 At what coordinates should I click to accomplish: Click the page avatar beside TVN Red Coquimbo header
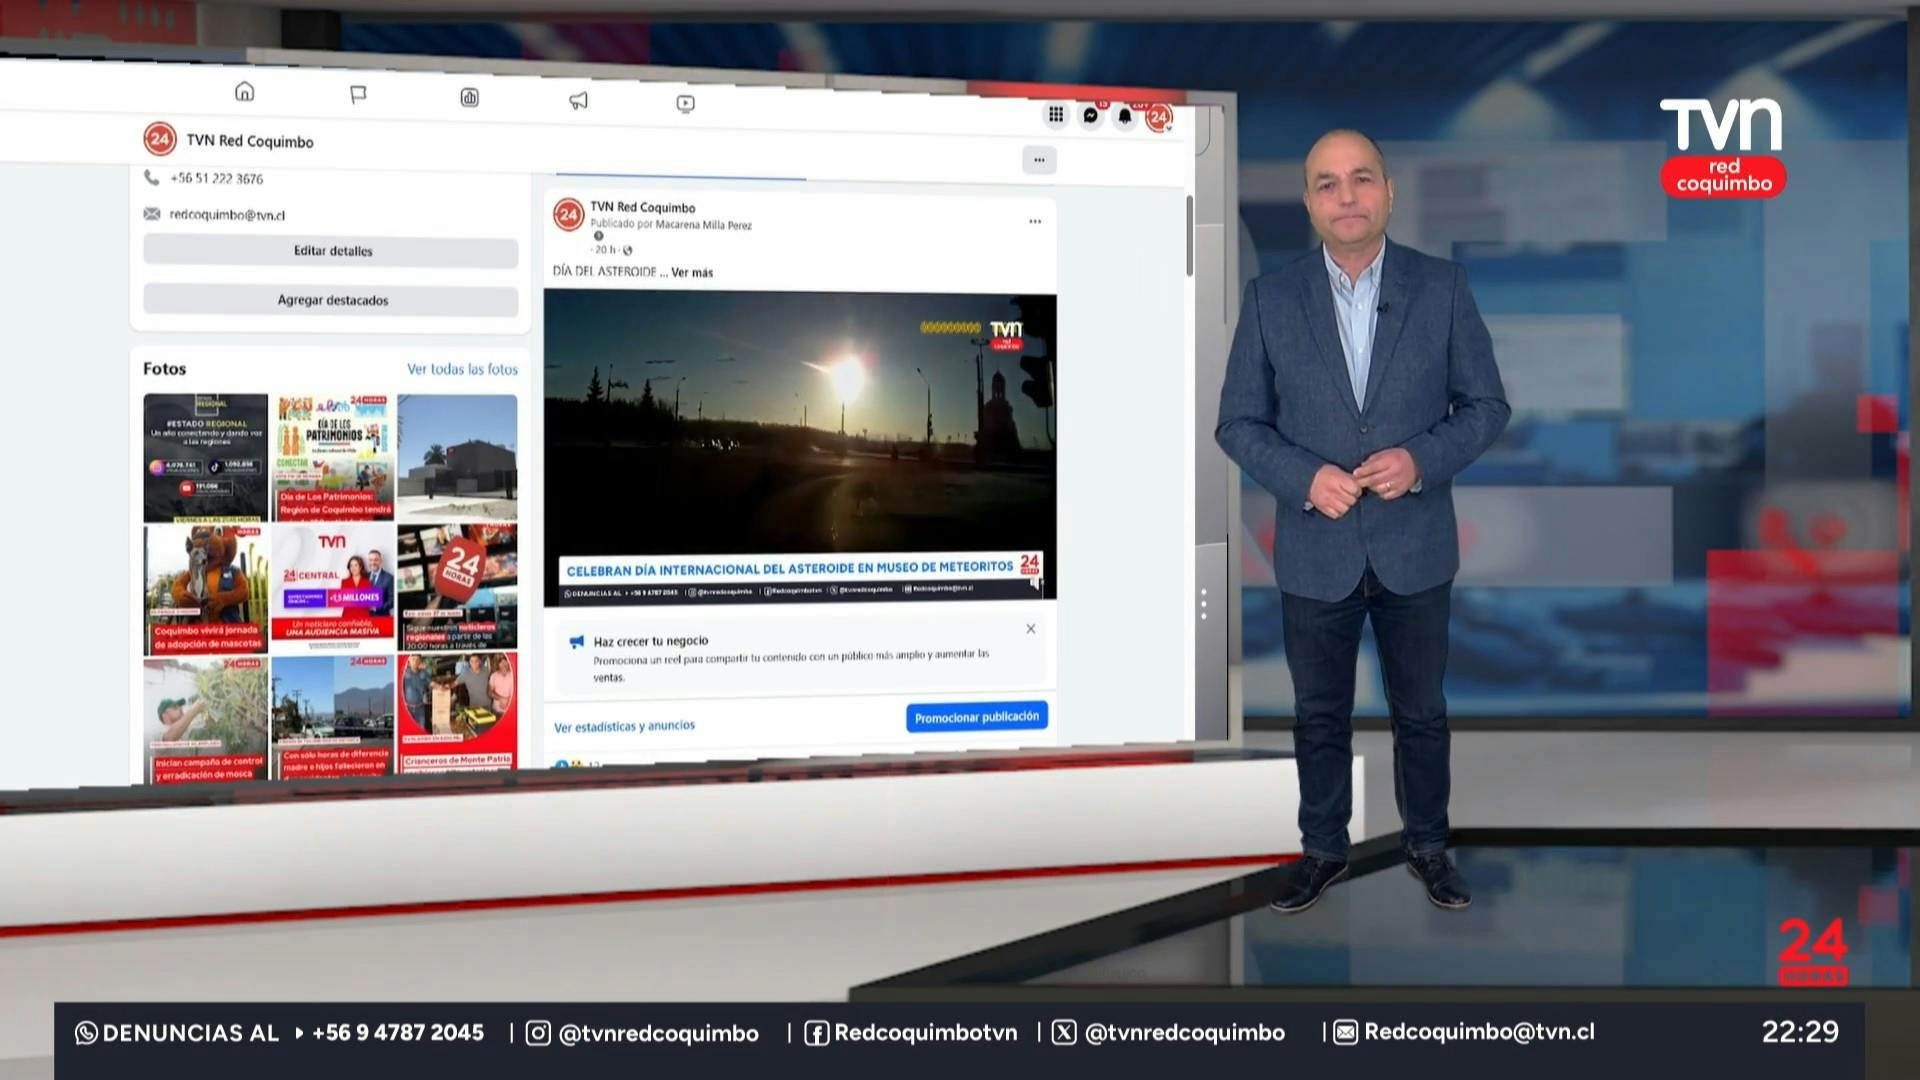point(160,139)
